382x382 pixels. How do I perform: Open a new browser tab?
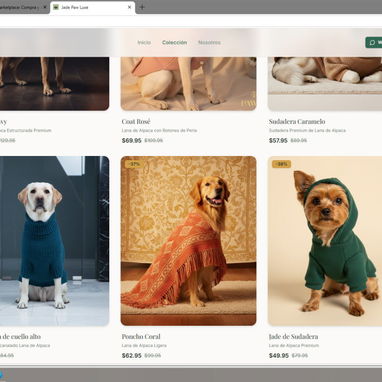[x=142, y=7]
